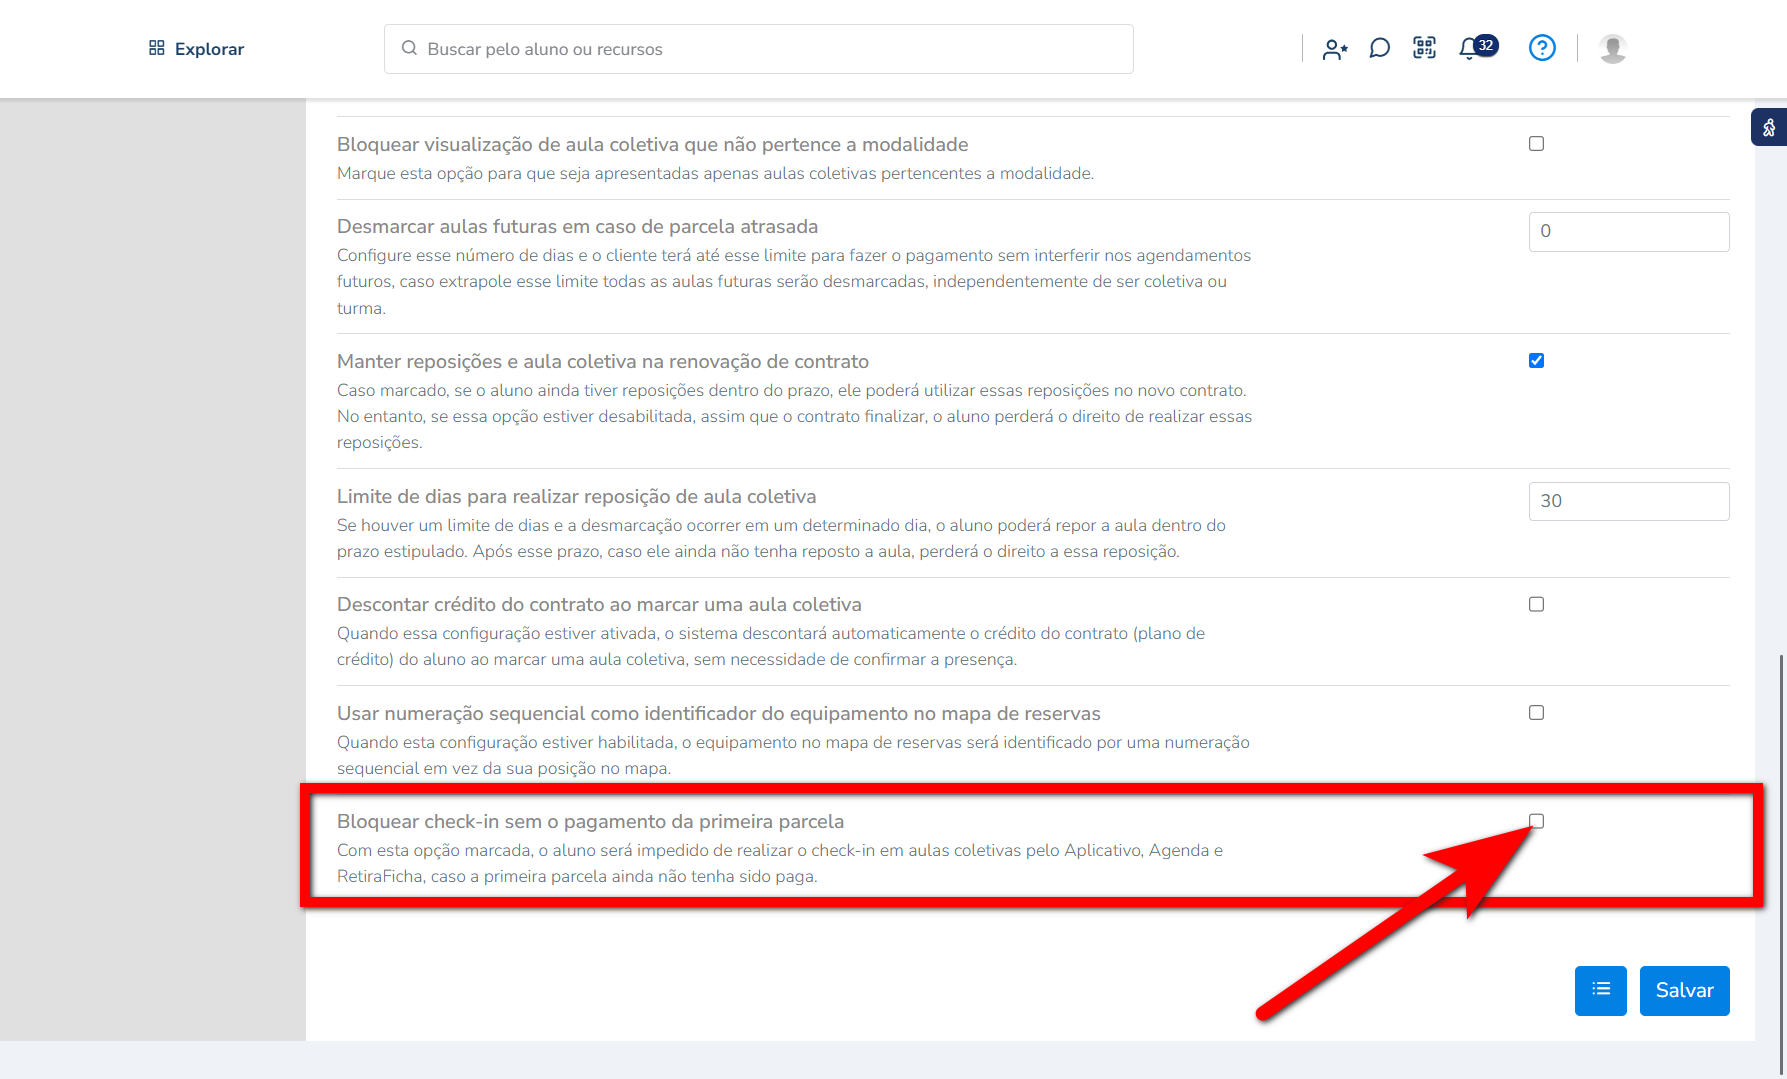Open notifications bell with 32 badge

coord(1470,48)
